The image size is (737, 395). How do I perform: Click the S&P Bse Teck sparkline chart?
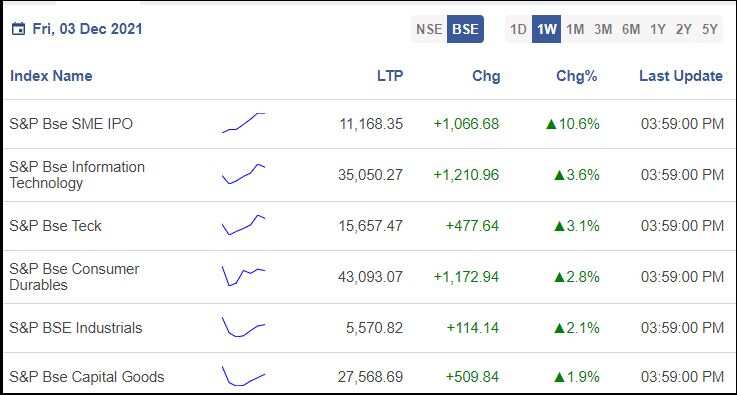click(243, 225)
